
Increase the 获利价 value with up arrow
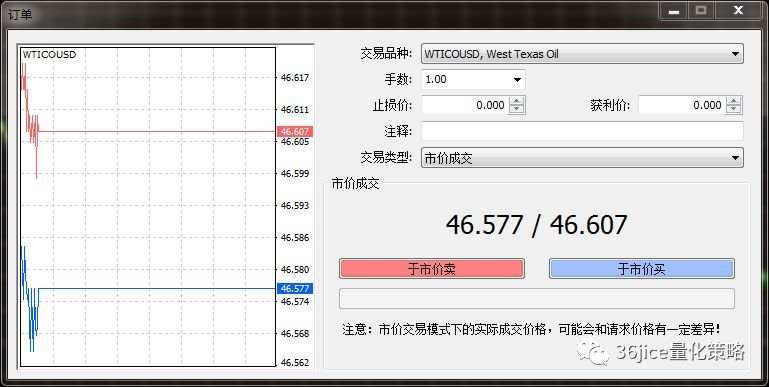pyautogui.click(x=733, y=101)
